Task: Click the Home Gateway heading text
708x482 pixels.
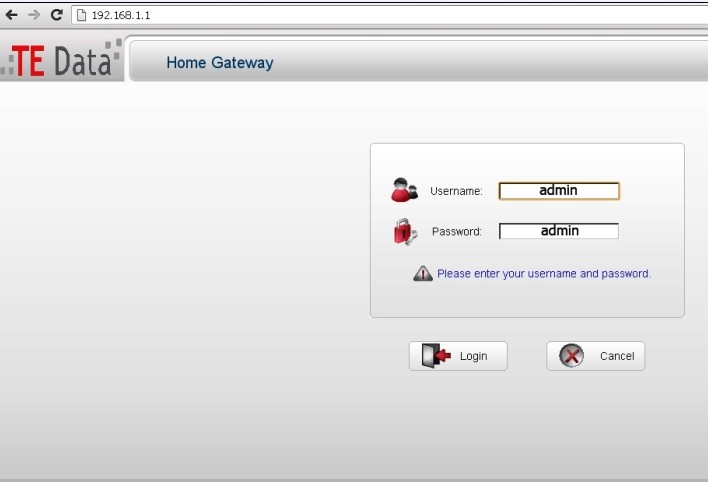Action: coord(220,62)
